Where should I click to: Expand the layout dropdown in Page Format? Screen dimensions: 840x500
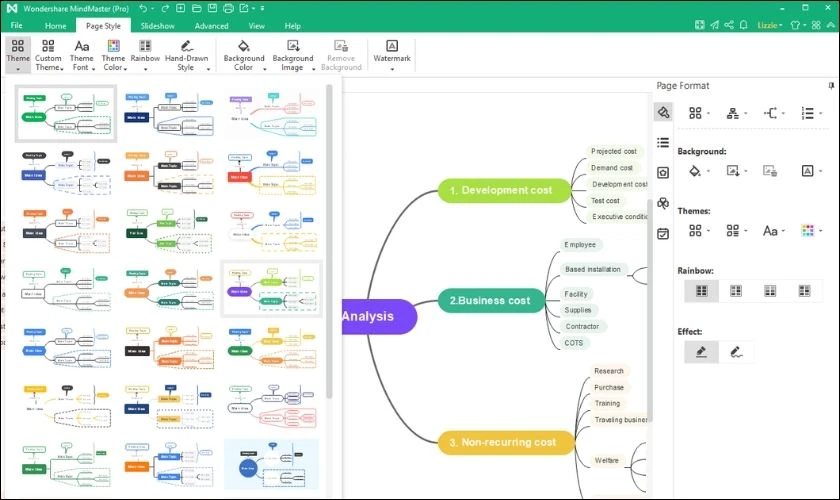(699, 113)
